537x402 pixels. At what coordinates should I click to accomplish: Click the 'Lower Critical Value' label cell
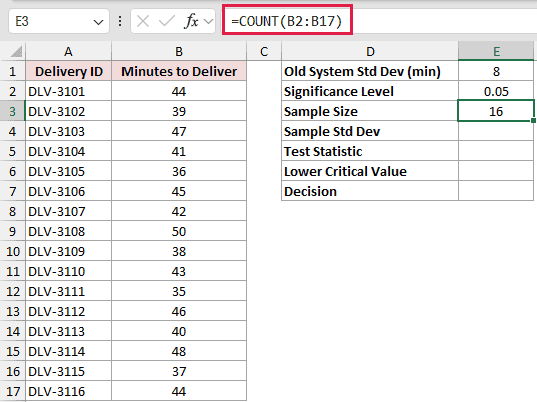tap(370, 171)
